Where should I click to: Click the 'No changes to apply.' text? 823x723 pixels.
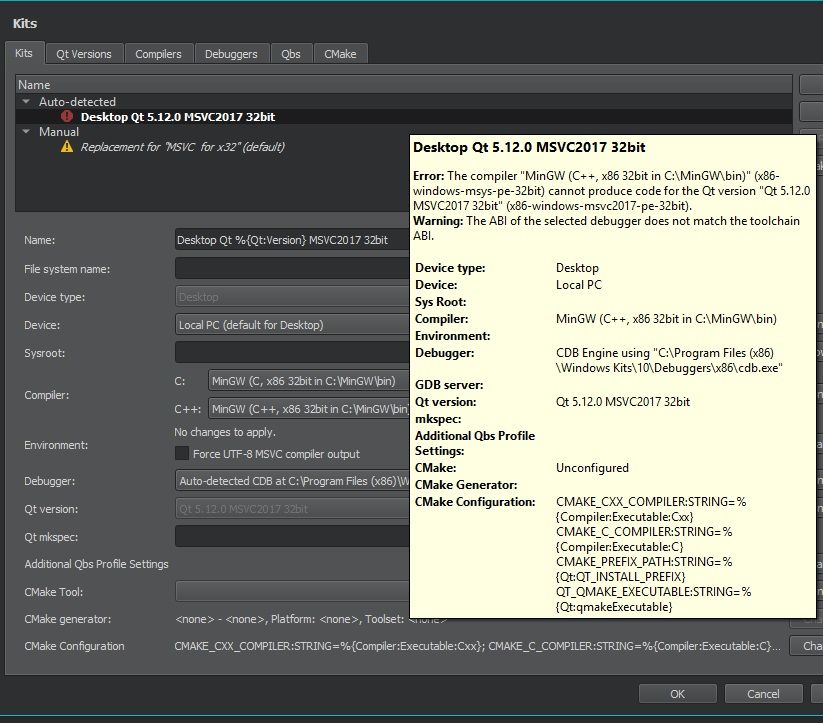point(225,432)
